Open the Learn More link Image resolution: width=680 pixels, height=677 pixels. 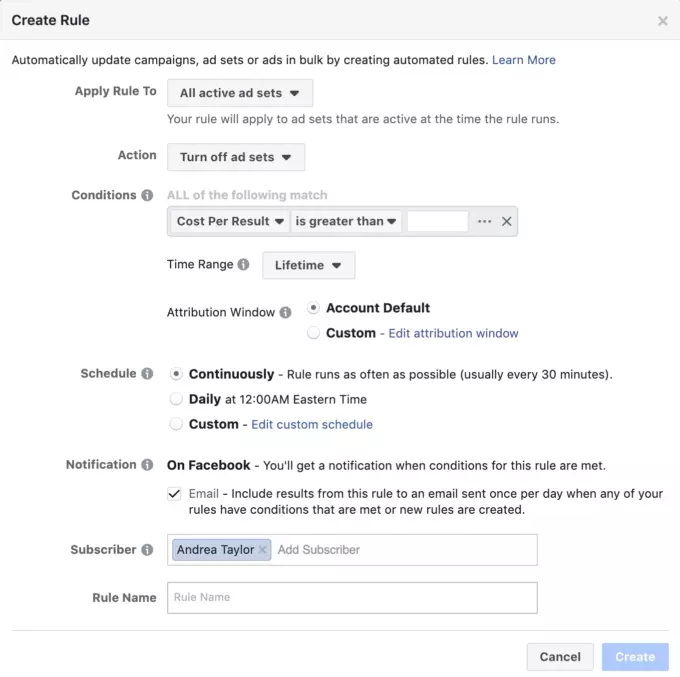pyautogui.click(x=524, y=60)
